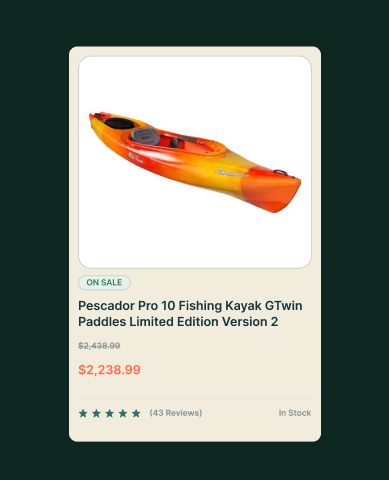Viewport: 389px width, 480px height.
Task: Select the fifth rating star
Action: [x=136, y=413]
